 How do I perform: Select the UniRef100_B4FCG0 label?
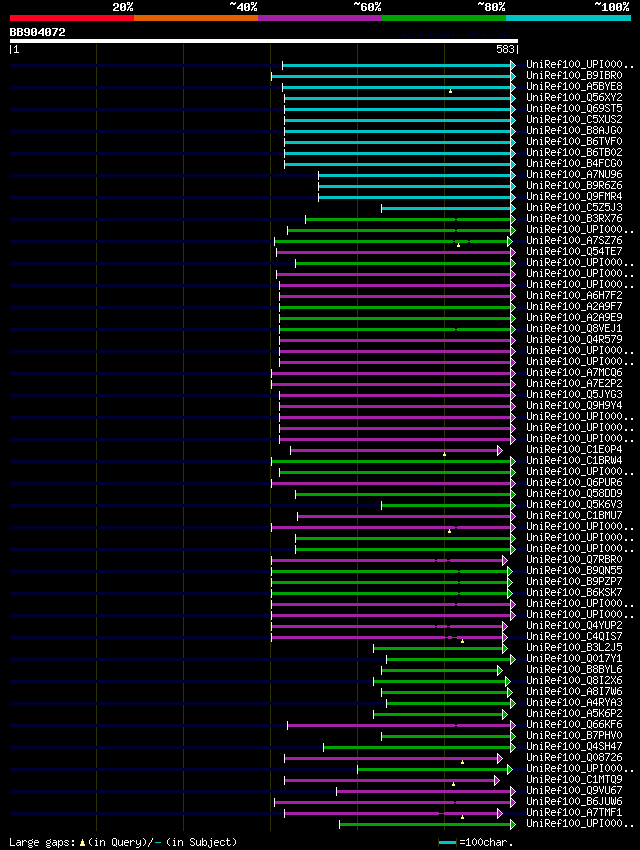coord(574,163)
